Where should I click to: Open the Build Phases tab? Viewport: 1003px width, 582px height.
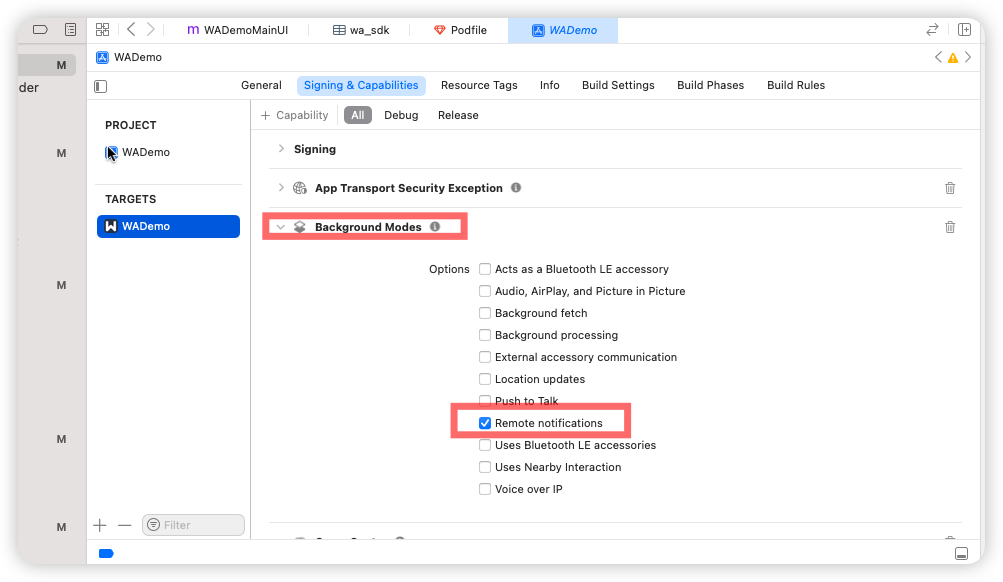click(x=711, y=85)
